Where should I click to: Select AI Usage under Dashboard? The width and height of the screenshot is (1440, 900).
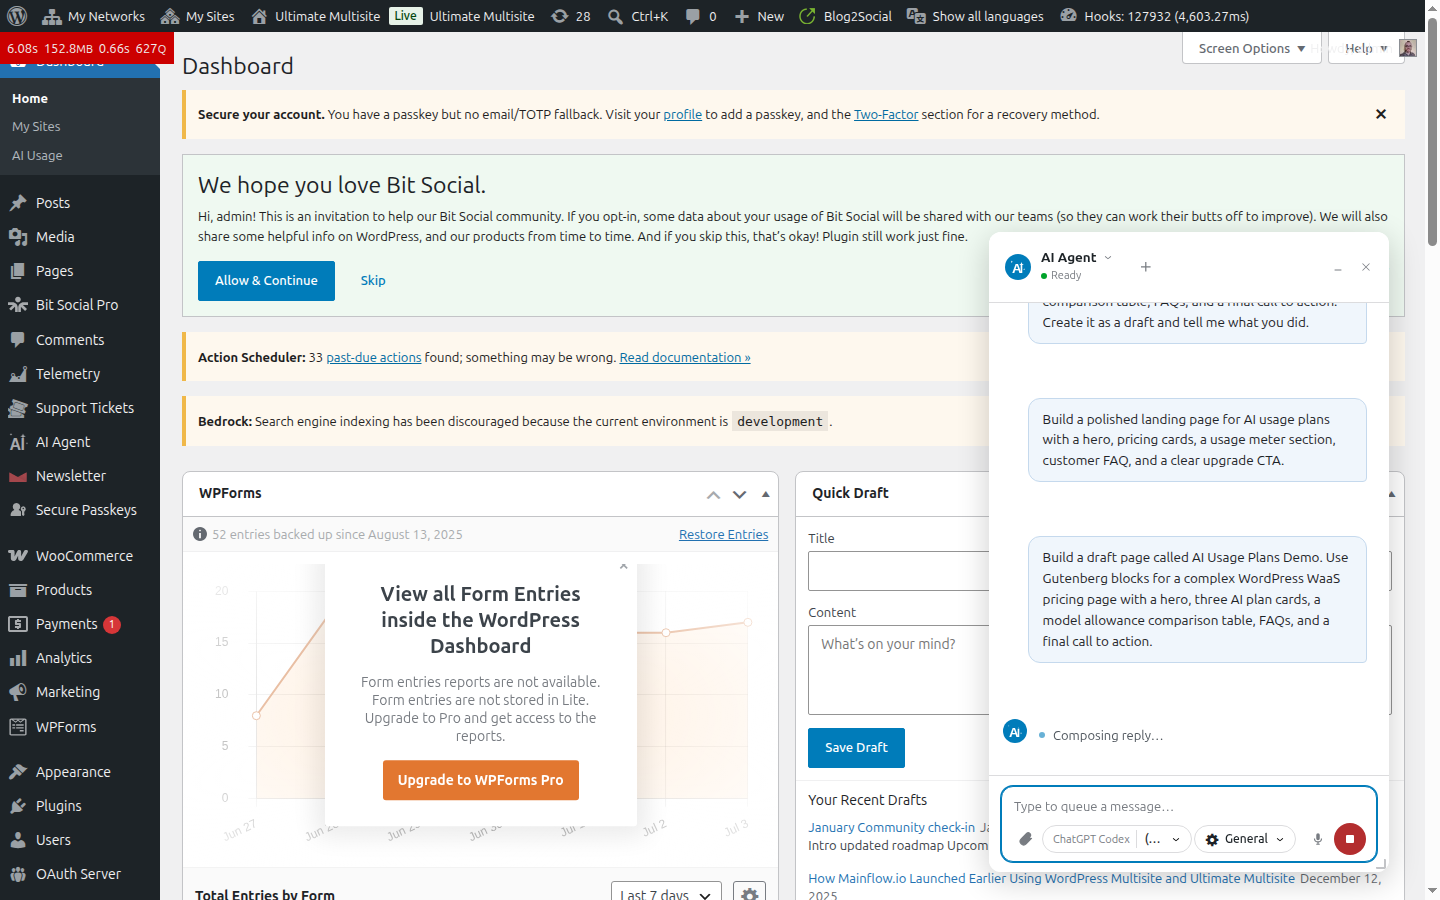tap(37, 155)
